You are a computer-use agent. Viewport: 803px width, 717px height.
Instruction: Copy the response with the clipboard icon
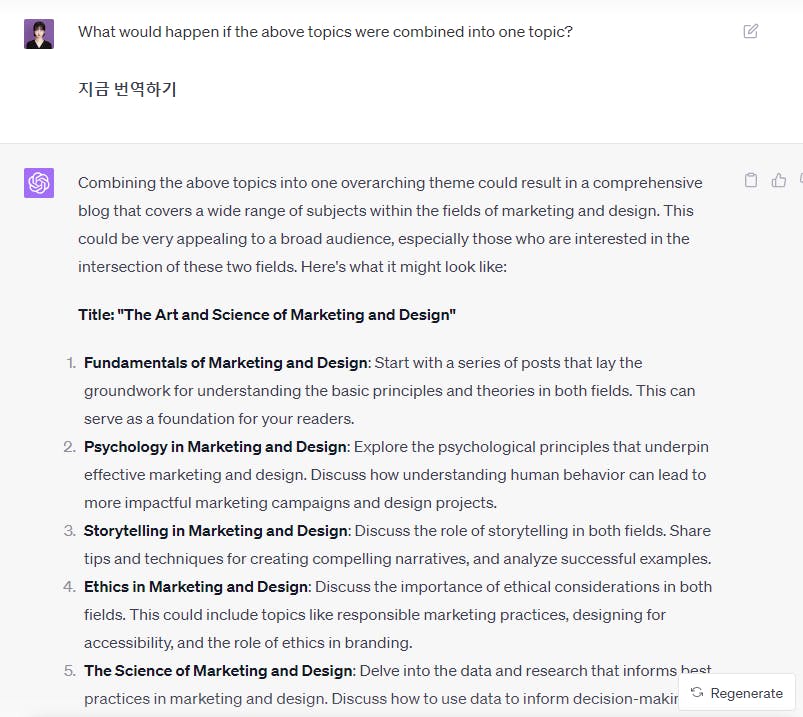coord(751,180)
